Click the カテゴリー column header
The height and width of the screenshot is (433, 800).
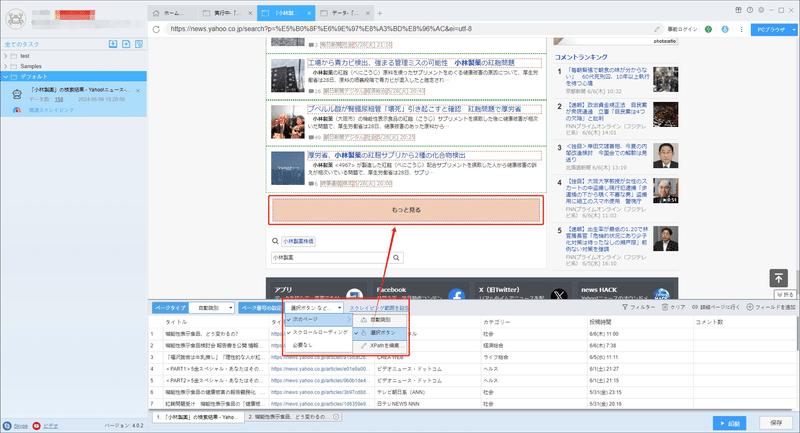click(496, 322)
